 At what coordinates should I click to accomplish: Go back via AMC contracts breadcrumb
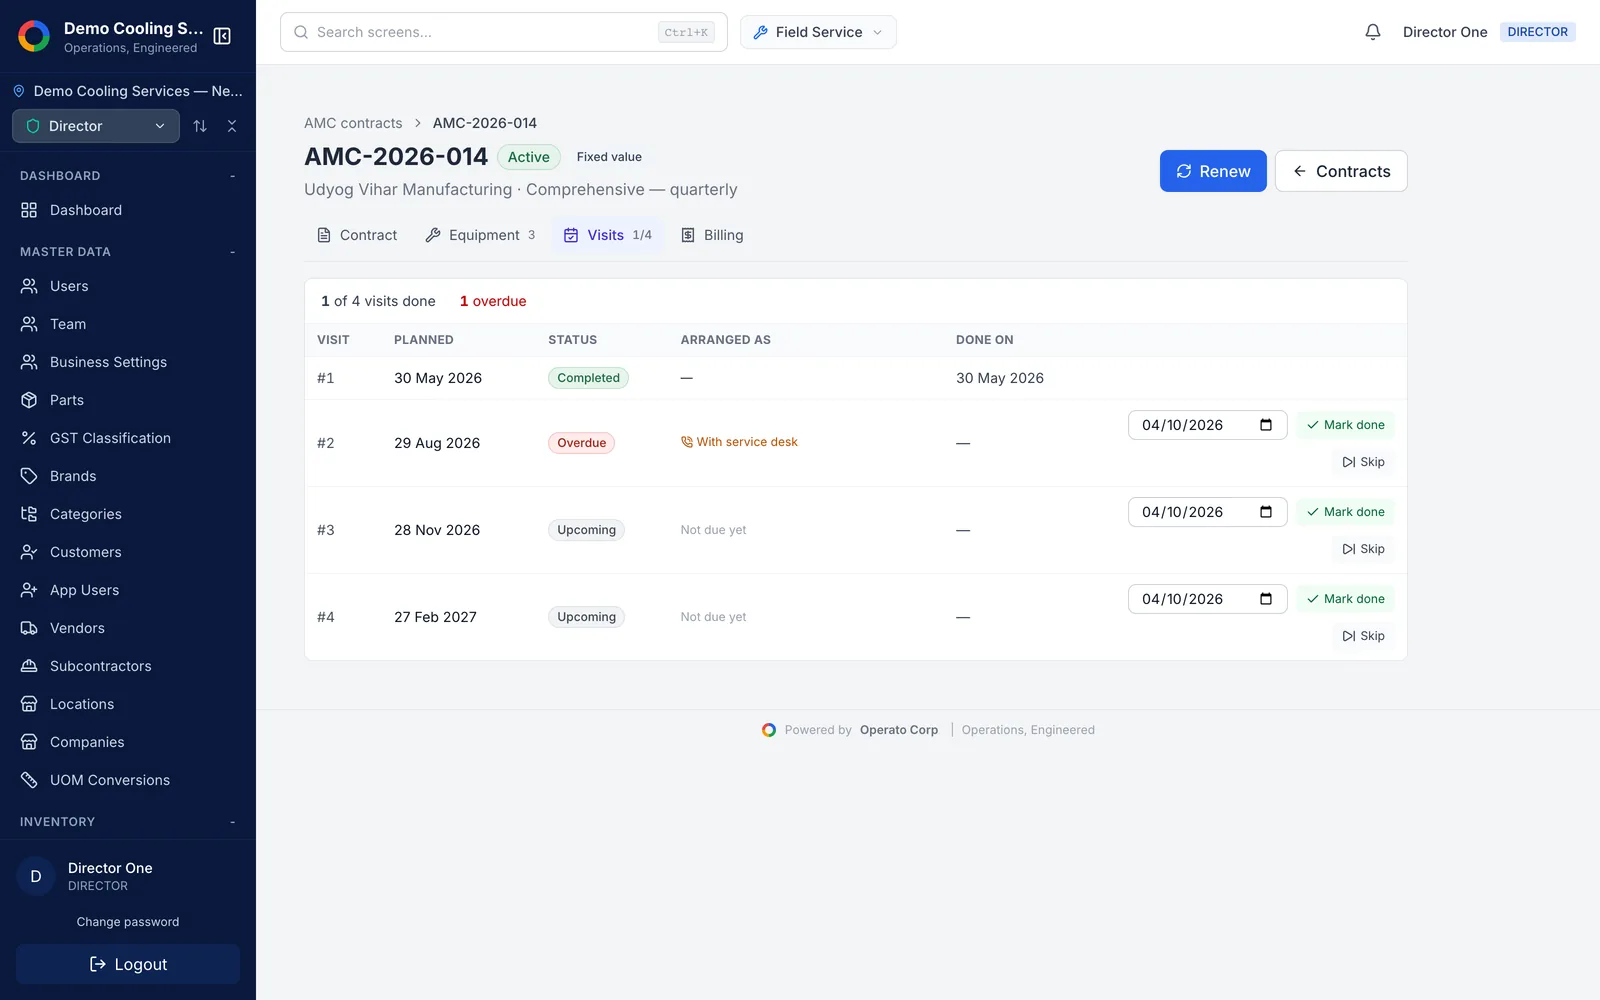click(353, 123)
